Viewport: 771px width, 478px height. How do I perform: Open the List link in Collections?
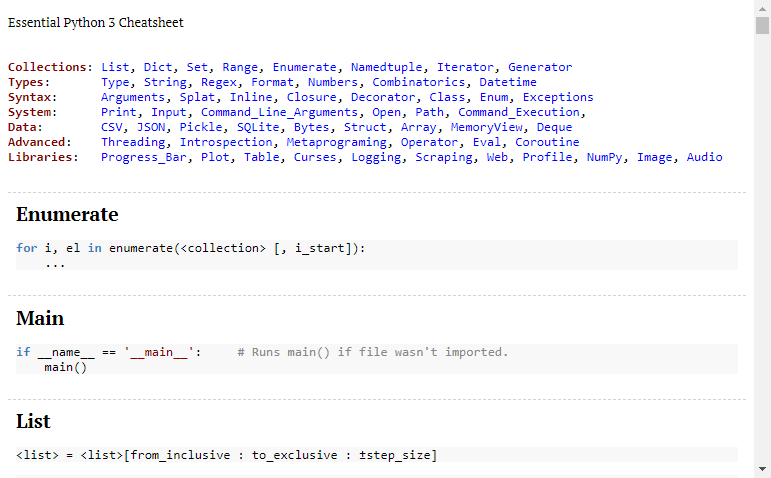[115, 67]
